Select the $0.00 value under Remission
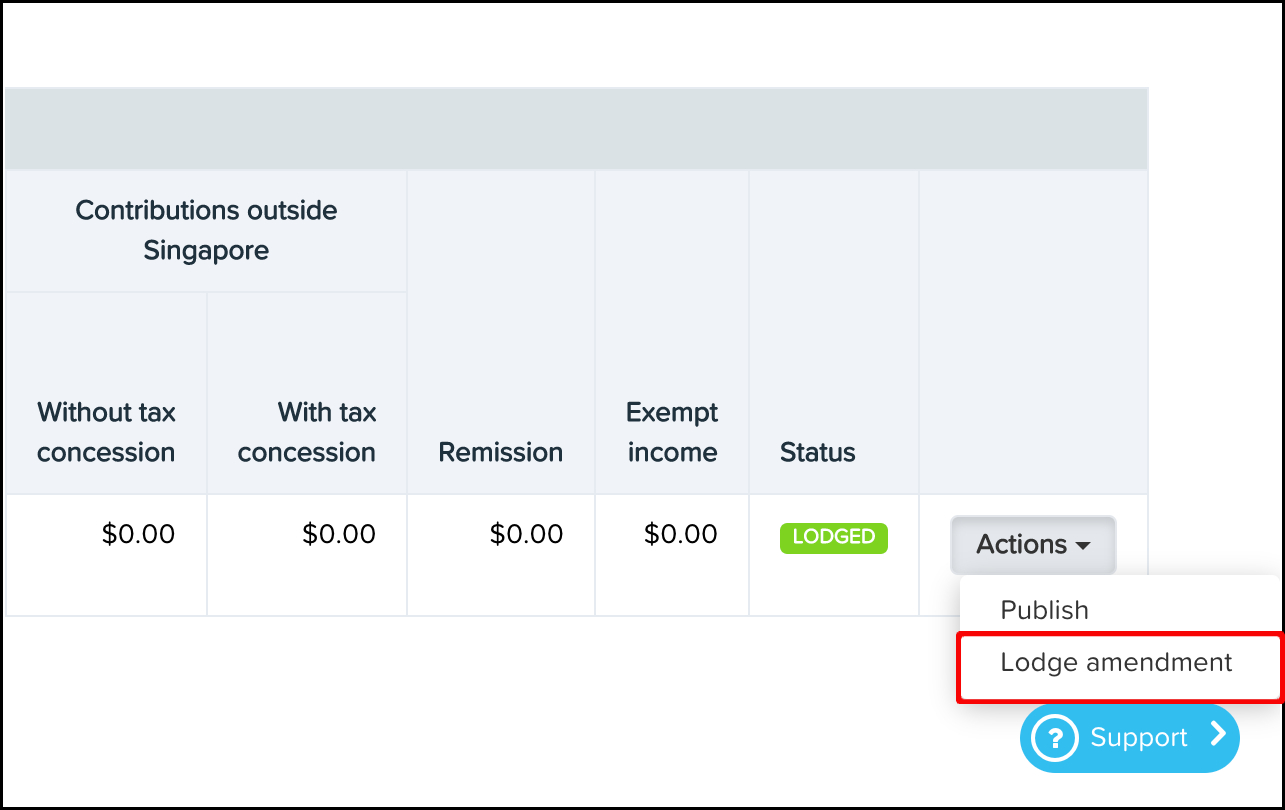 click(526, 534)
